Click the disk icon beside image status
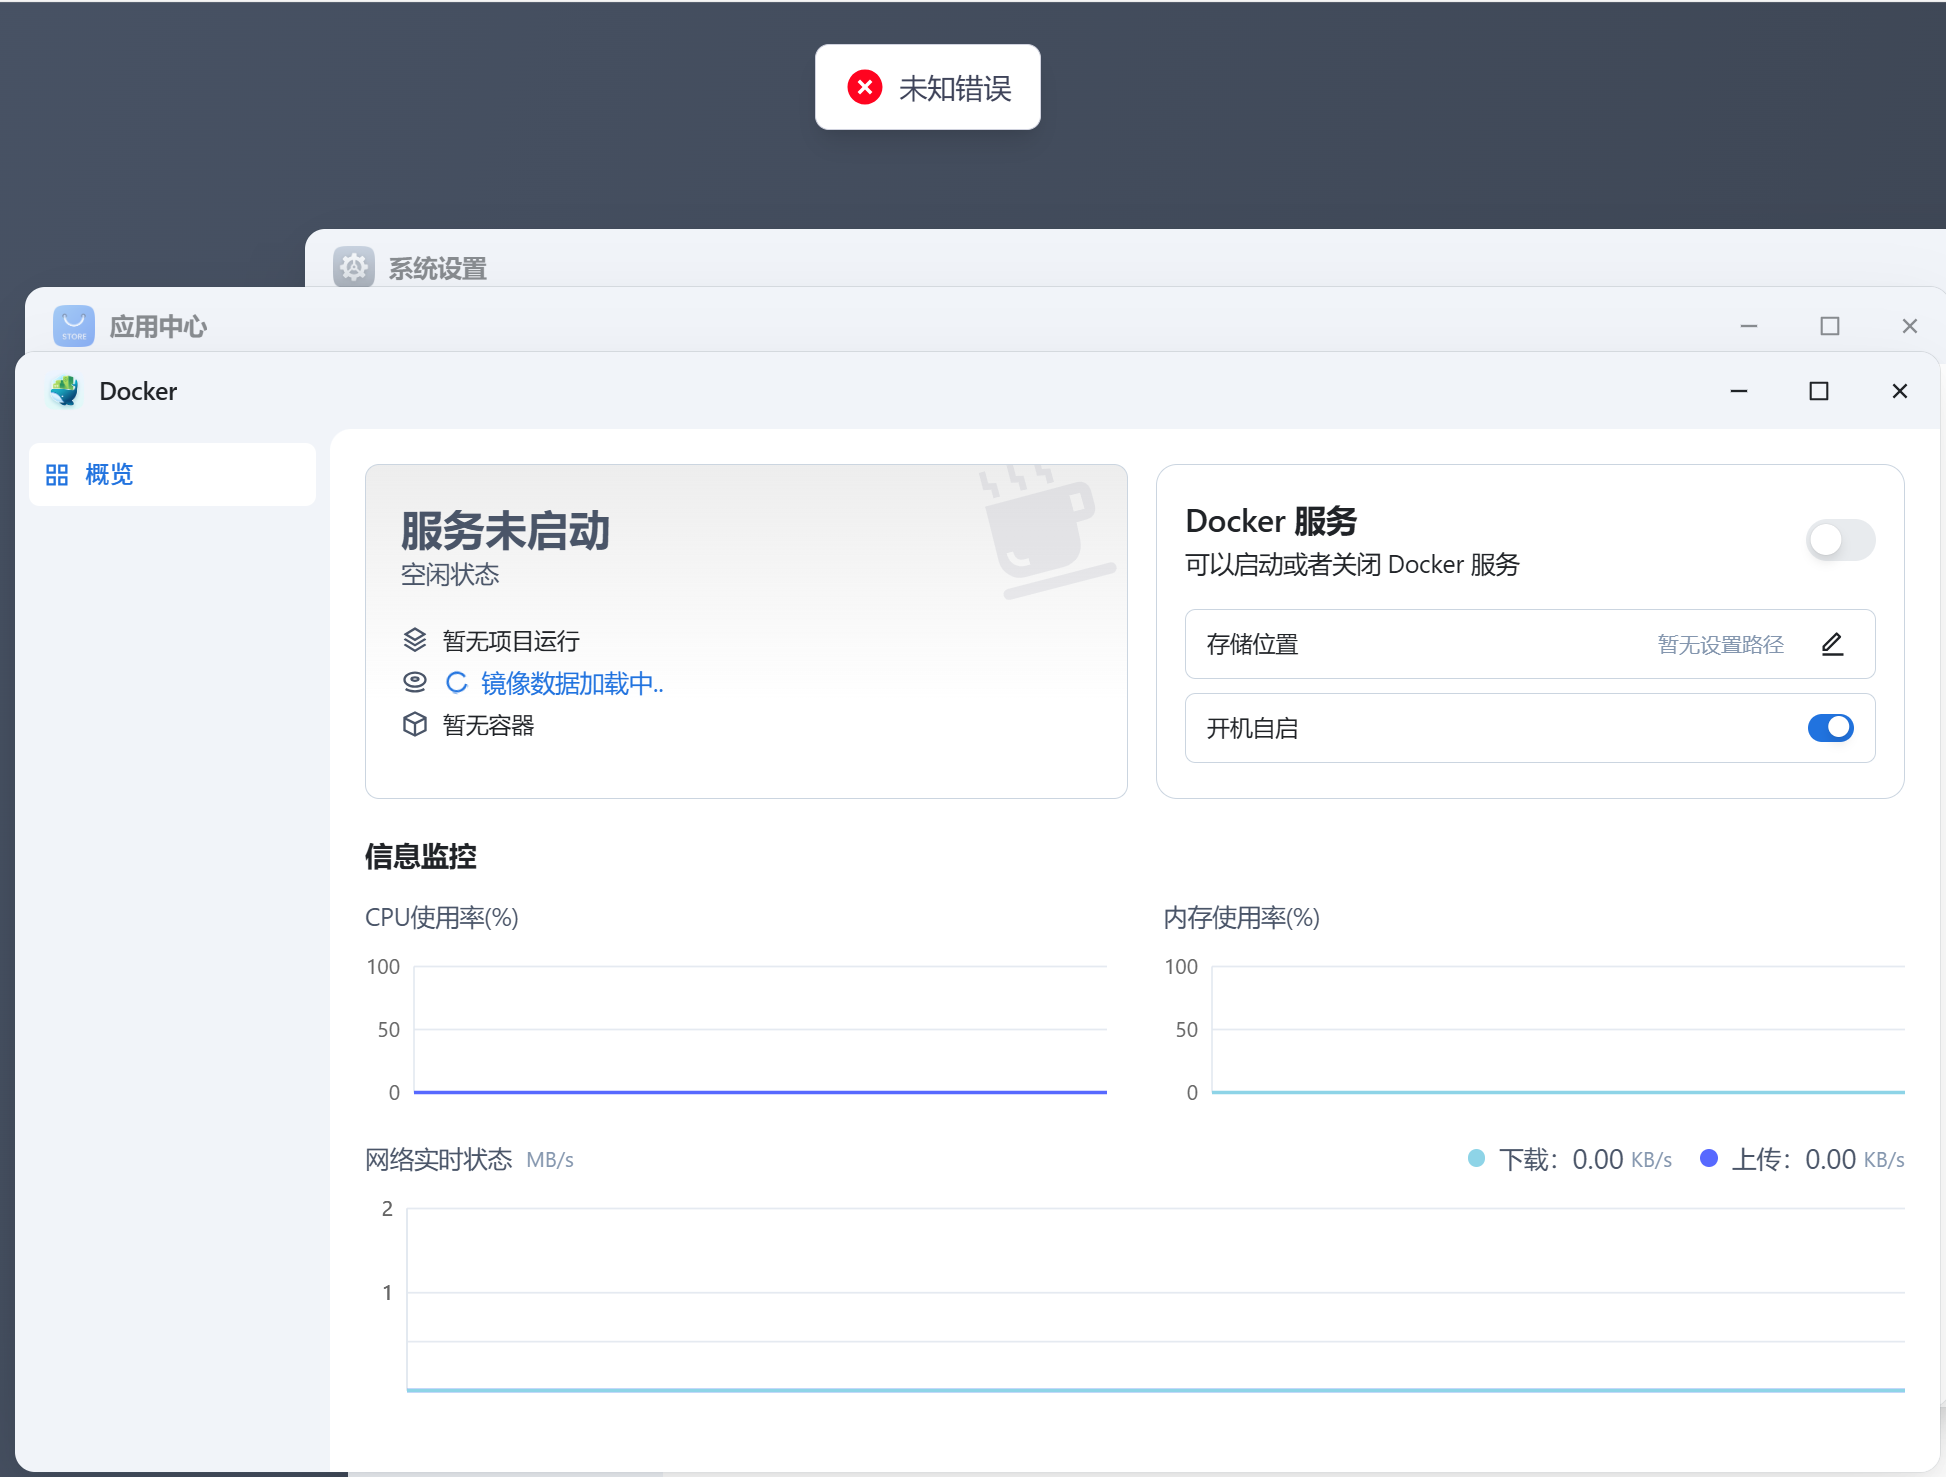This screenshot has width=1946, height=1477. pos(415,682)
